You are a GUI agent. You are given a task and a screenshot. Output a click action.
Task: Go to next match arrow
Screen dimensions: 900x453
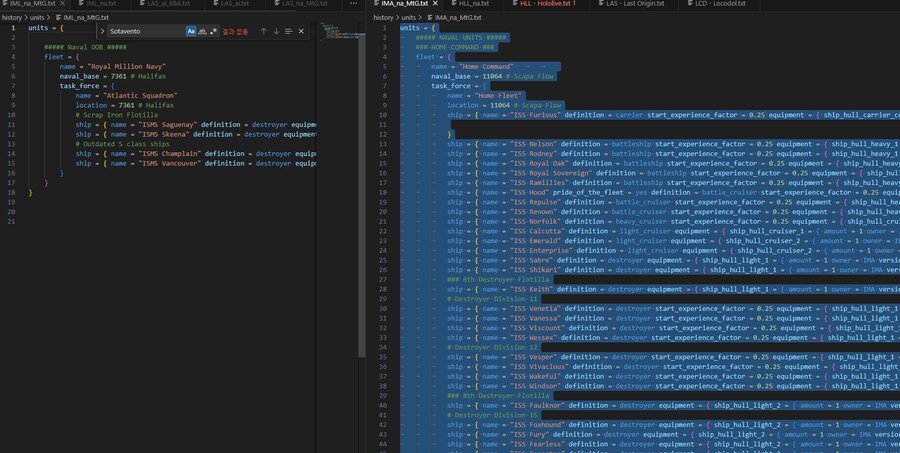[276, 31]
